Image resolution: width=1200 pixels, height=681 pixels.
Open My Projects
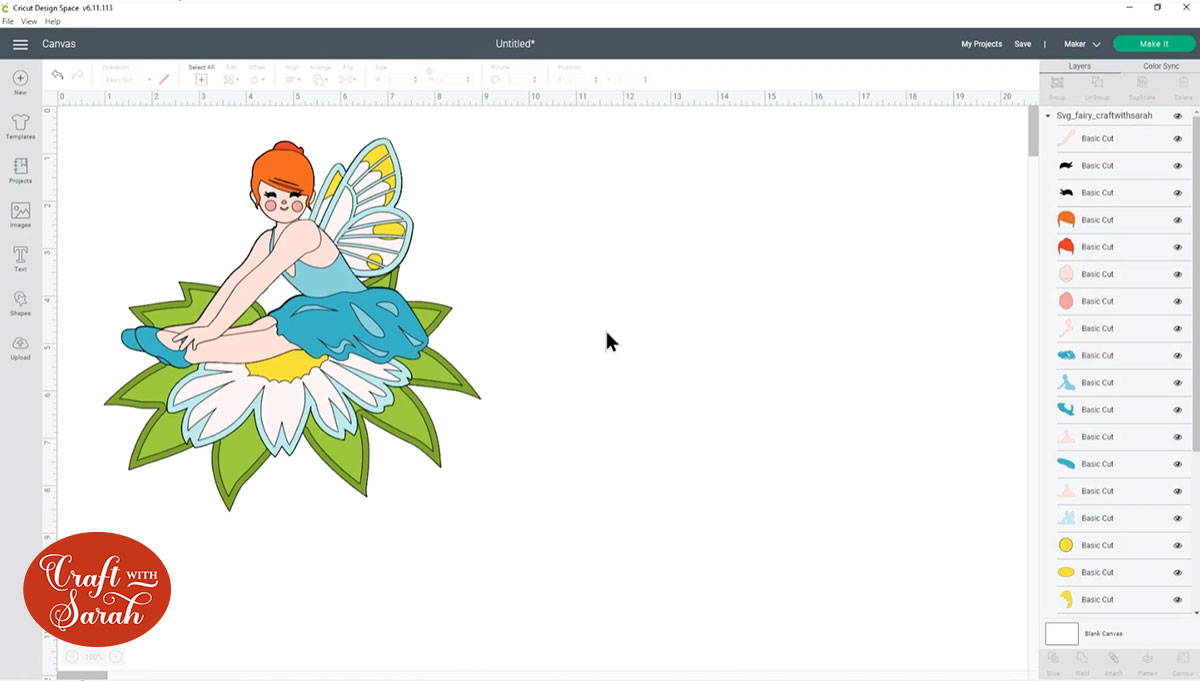pos(981,44)
